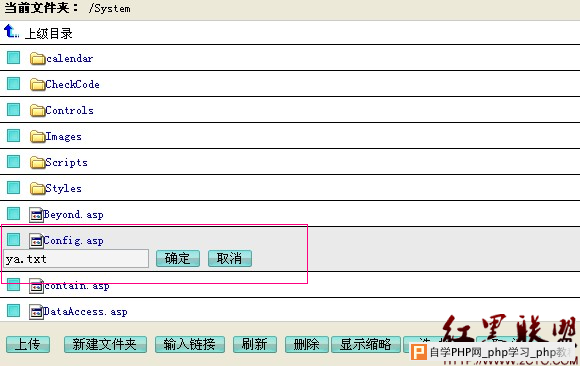The height and width of the screenshot is (366, 580).
Task: Open the Scripts folder name
Action: pyautogui.click(x=67, y=162)
